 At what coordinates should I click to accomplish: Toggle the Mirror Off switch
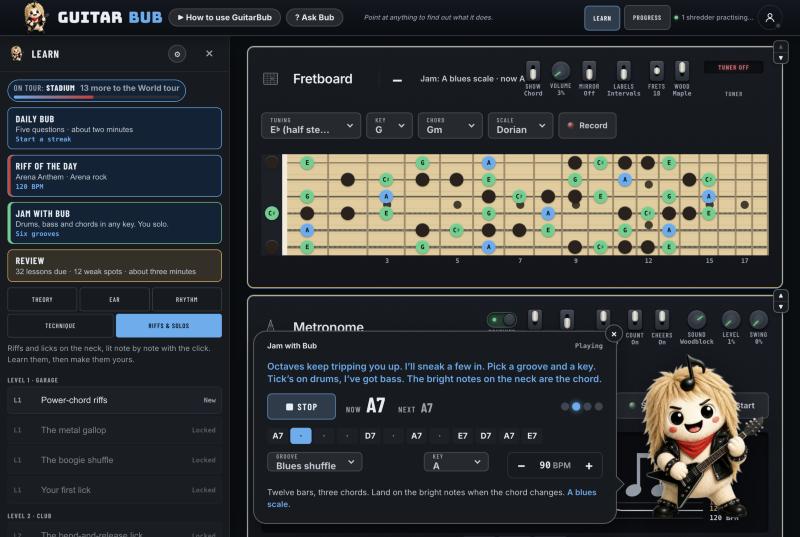coord(589,72)
